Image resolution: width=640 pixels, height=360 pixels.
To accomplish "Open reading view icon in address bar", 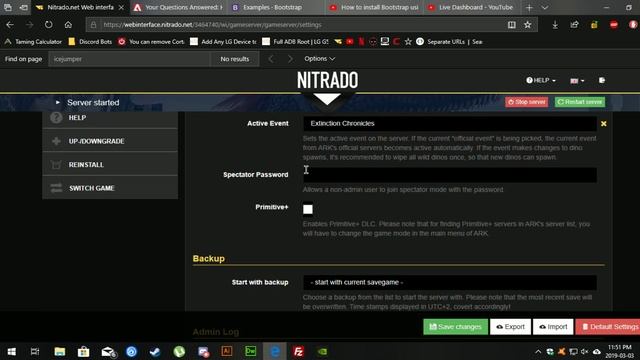I will [x=511, y=25].
